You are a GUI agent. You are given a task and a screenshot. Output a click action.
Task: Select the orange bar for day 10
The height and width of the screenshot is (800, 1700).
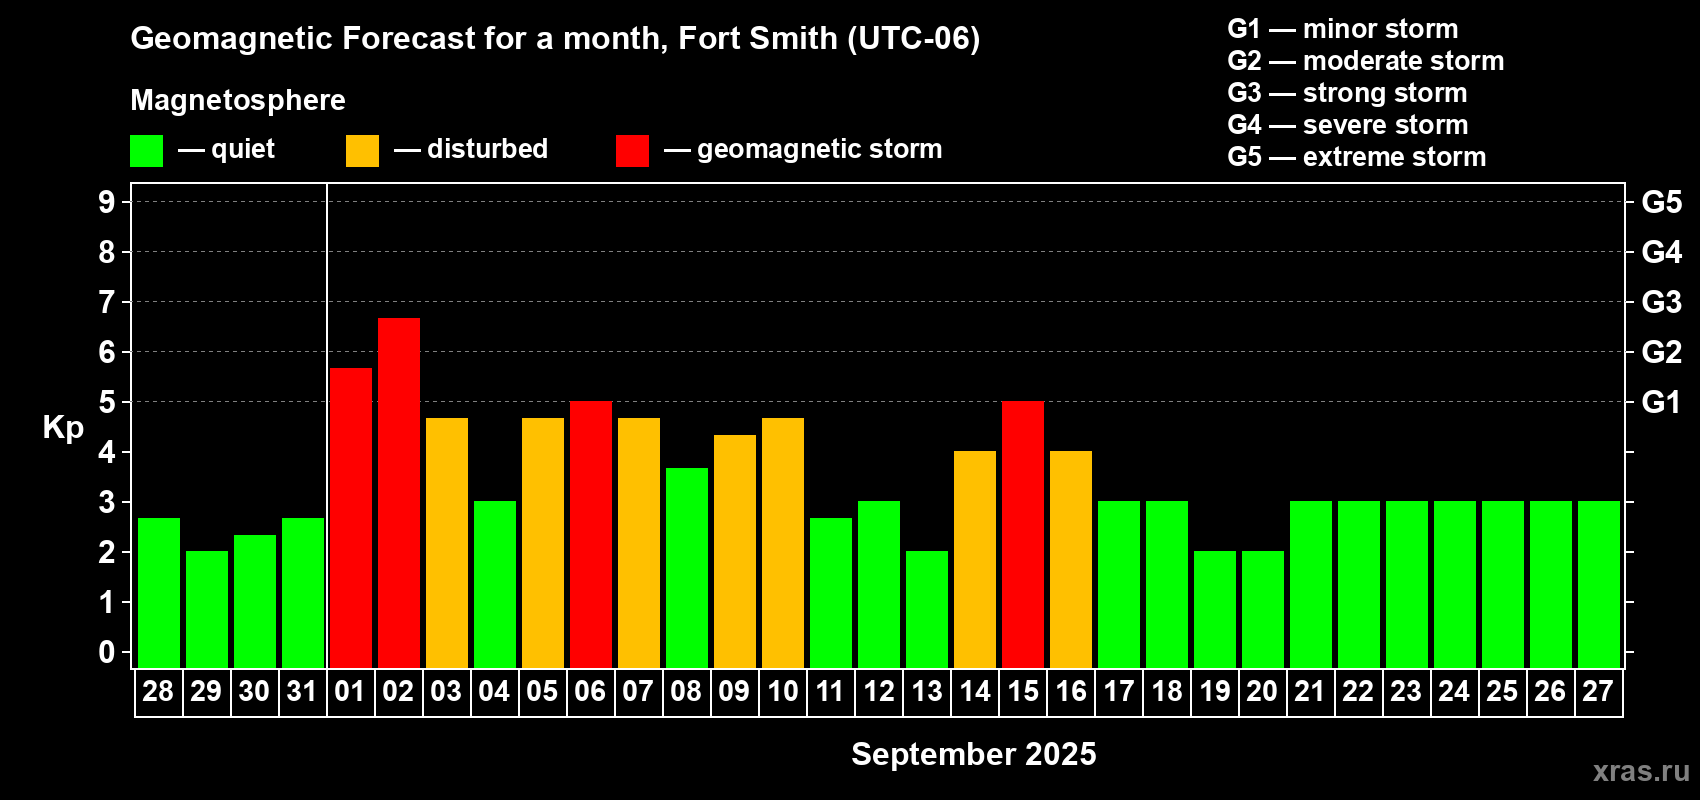783,543
